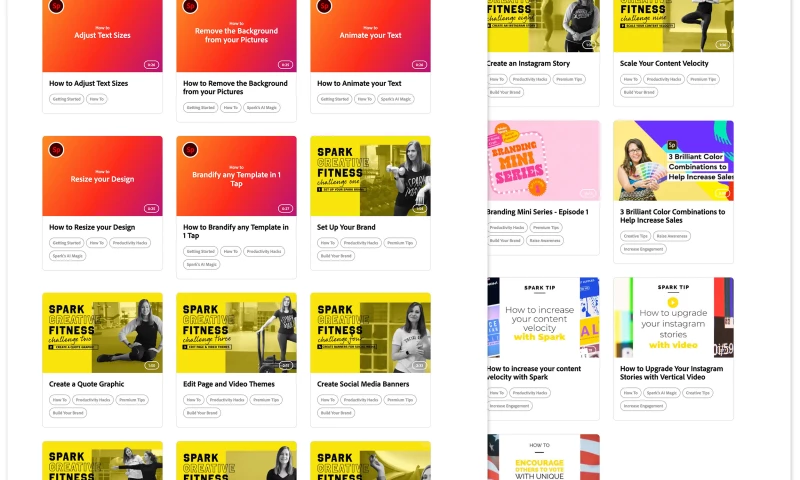The width and height of the screenshot is (800, 480).
Task: Select 'Spark's AI Magic' tag under Animate your Text
Action: click(x=395, y=99)
